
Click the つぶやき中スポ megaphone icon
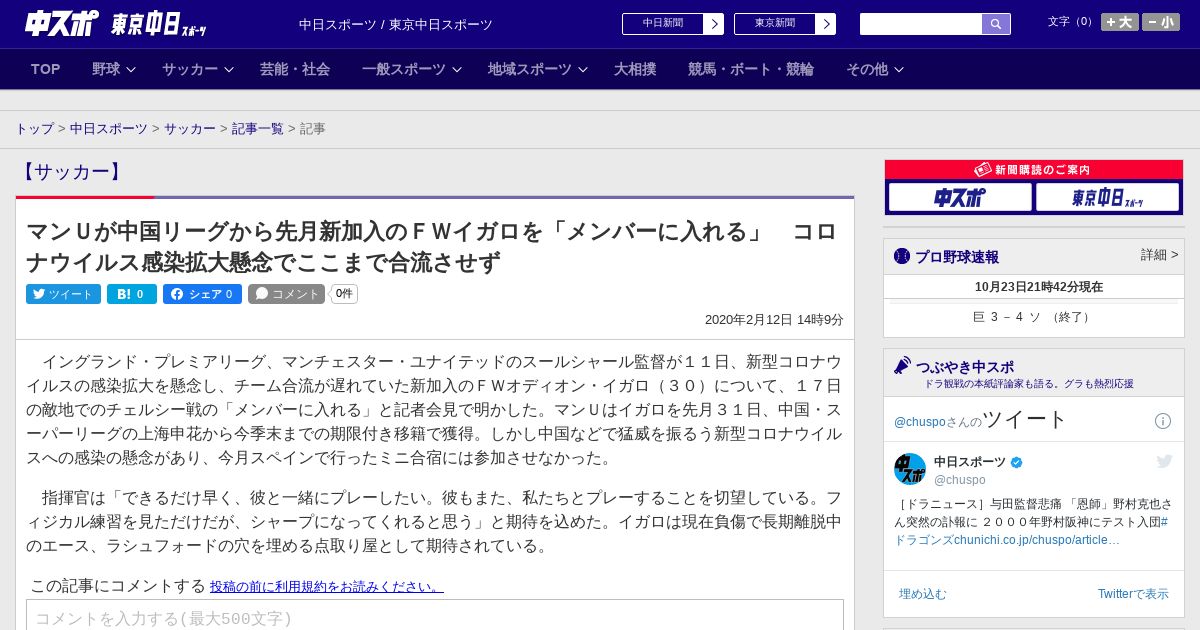(x=902, y=366)
